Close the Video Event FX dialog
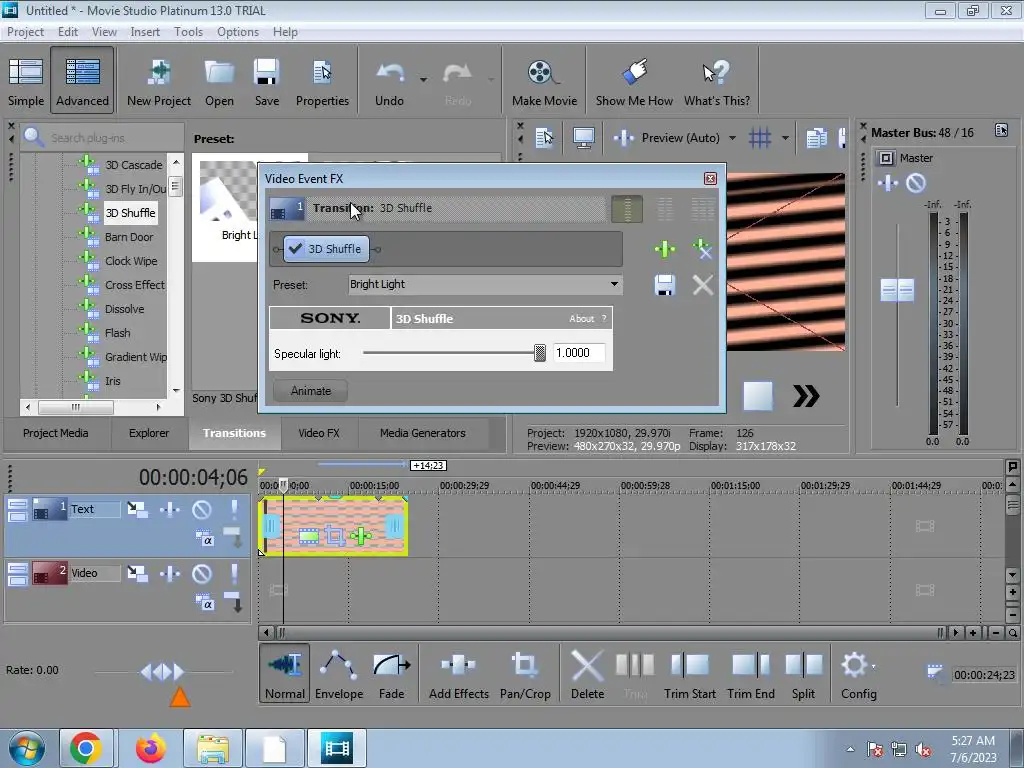Screen dimensions: 1024x768 pos(710,178)
